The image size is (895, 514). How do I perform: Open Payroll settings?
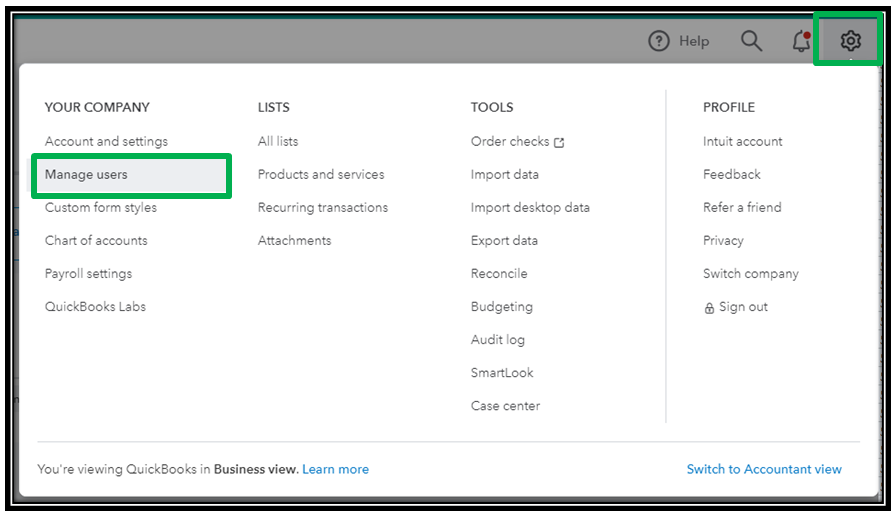(x=88, y=274)
